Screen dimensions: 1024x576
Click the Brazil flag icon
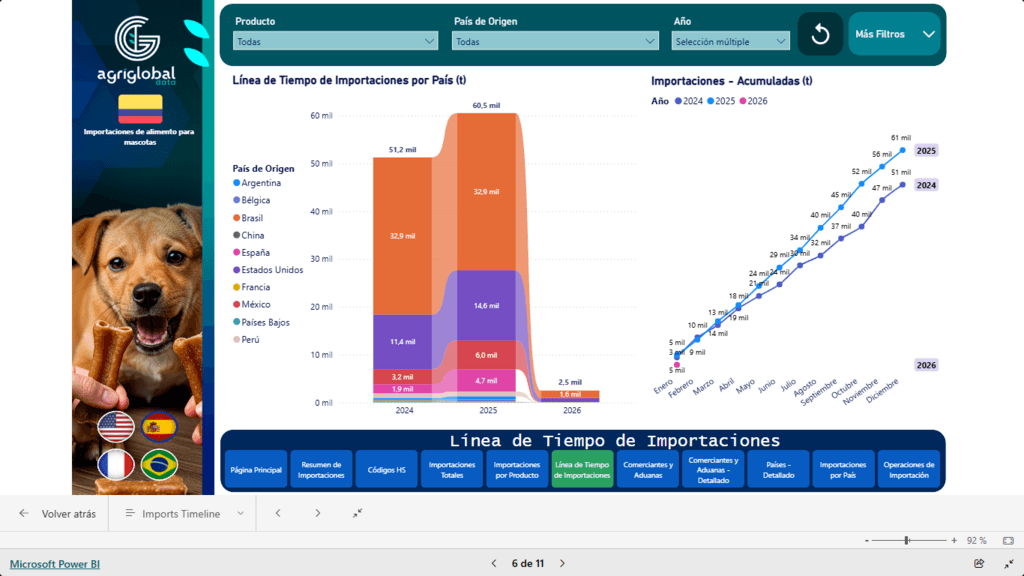[159, 466]
